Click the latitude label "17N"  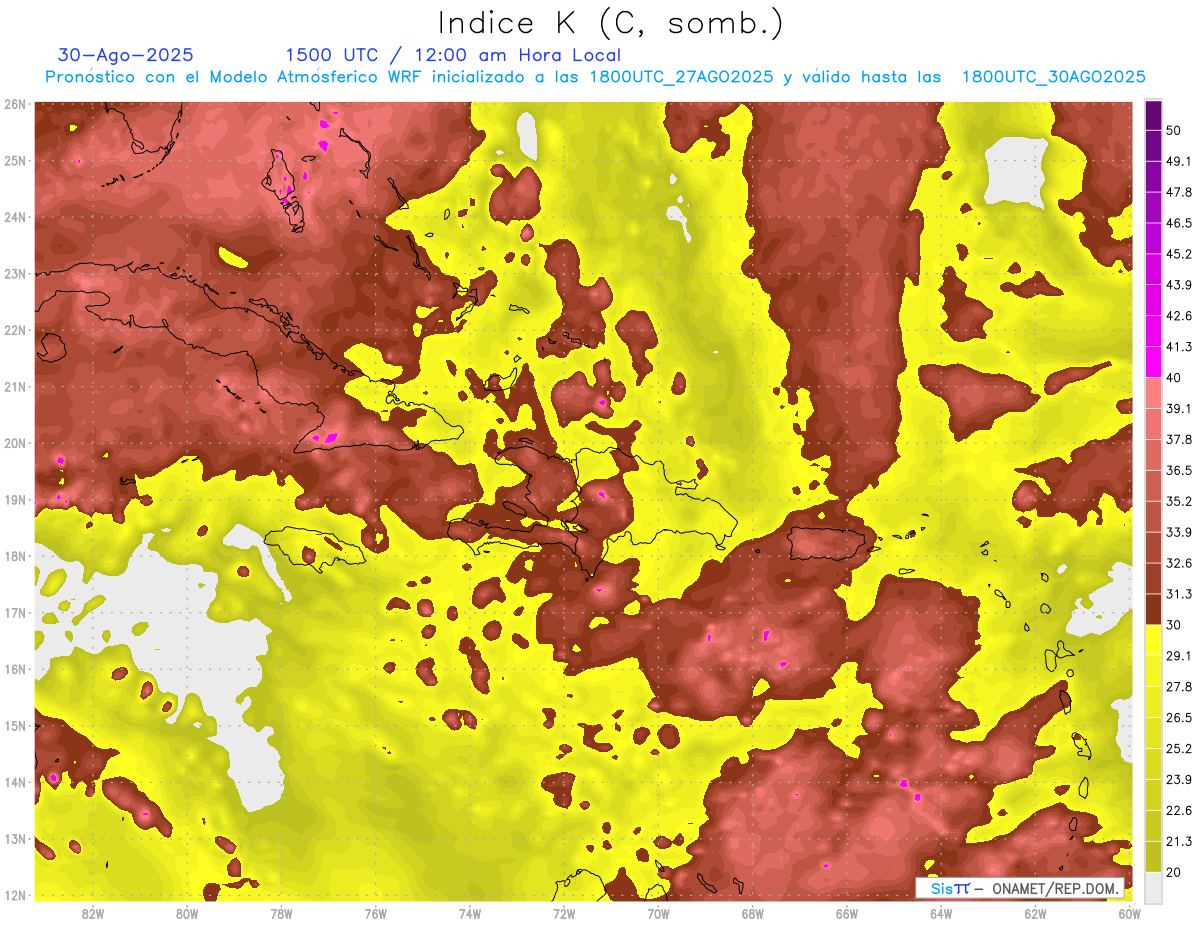coord(15,613)
